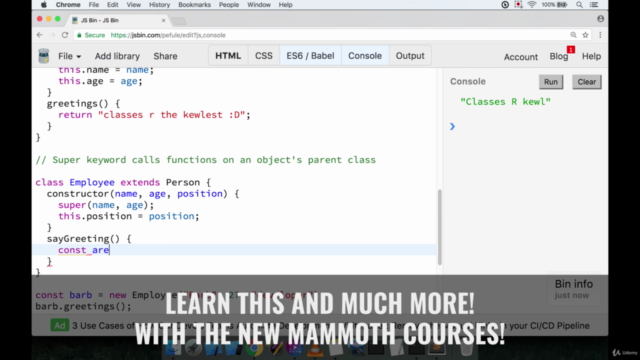Click the Spotlight search icon
Screen dimensions: 640x360
(x=579, y=5)
